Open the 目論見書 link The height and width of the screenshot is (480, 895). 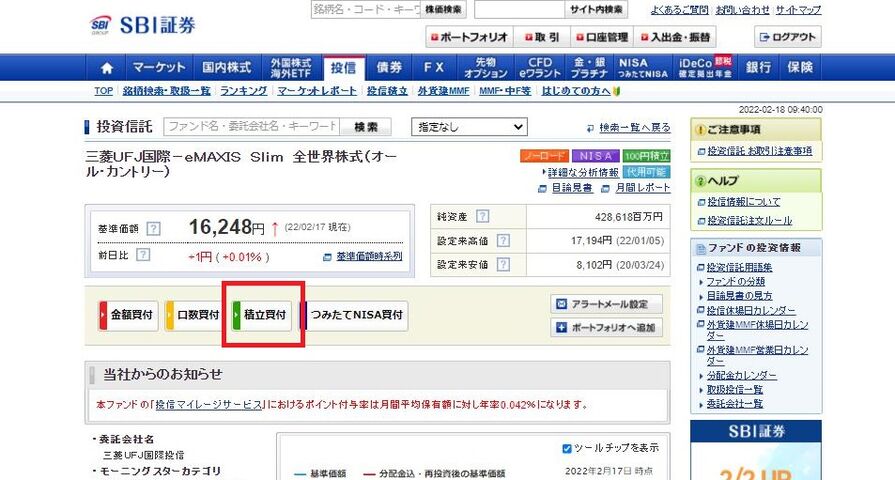(x=572, y=188)
